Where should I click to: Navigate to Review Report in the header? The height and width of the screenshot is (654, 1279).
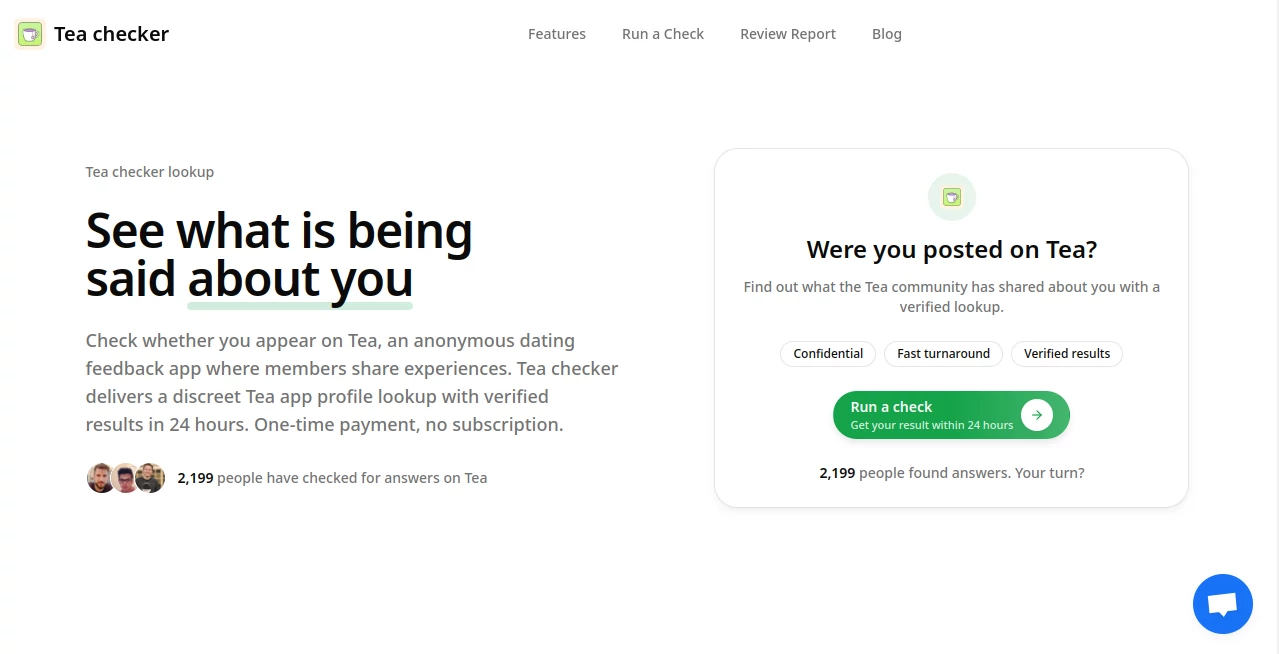tap(787, 33)
